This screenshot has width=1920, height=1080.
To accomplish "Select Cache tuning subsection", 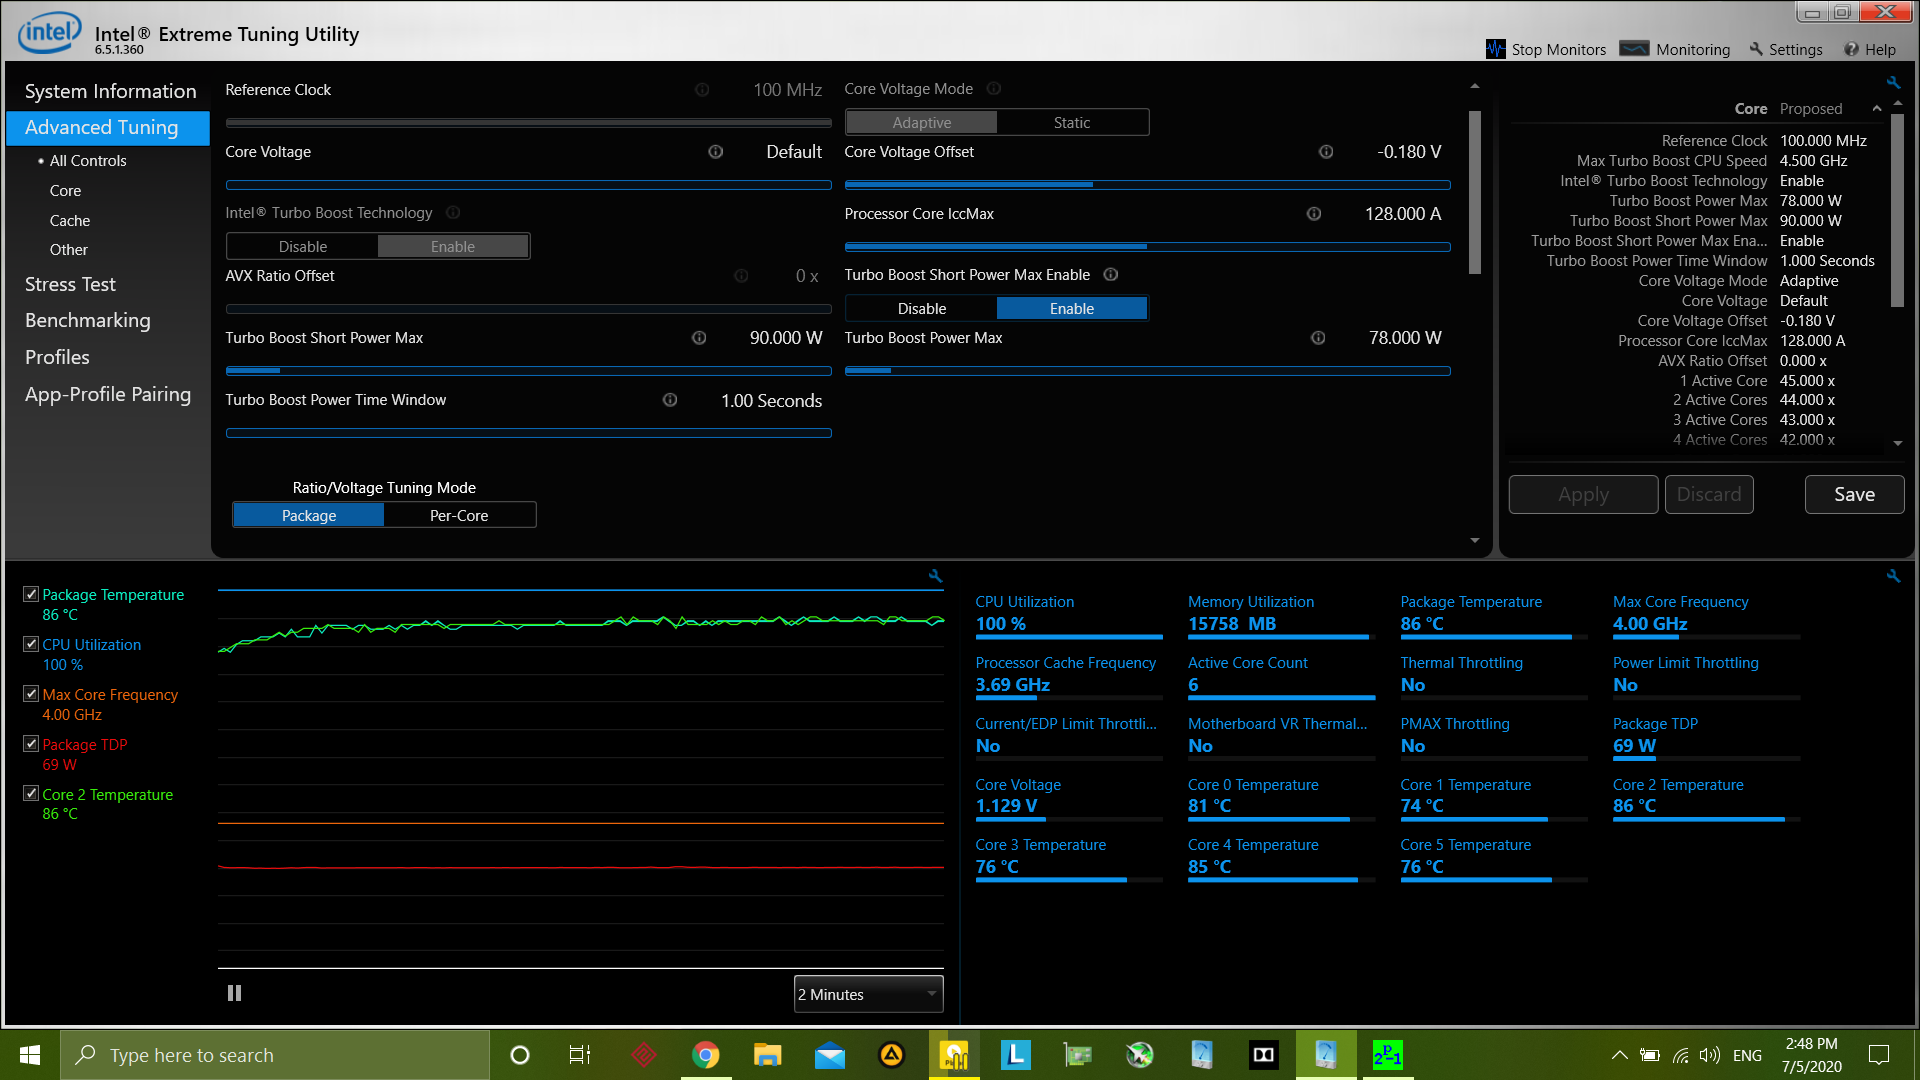I will 70,220.
